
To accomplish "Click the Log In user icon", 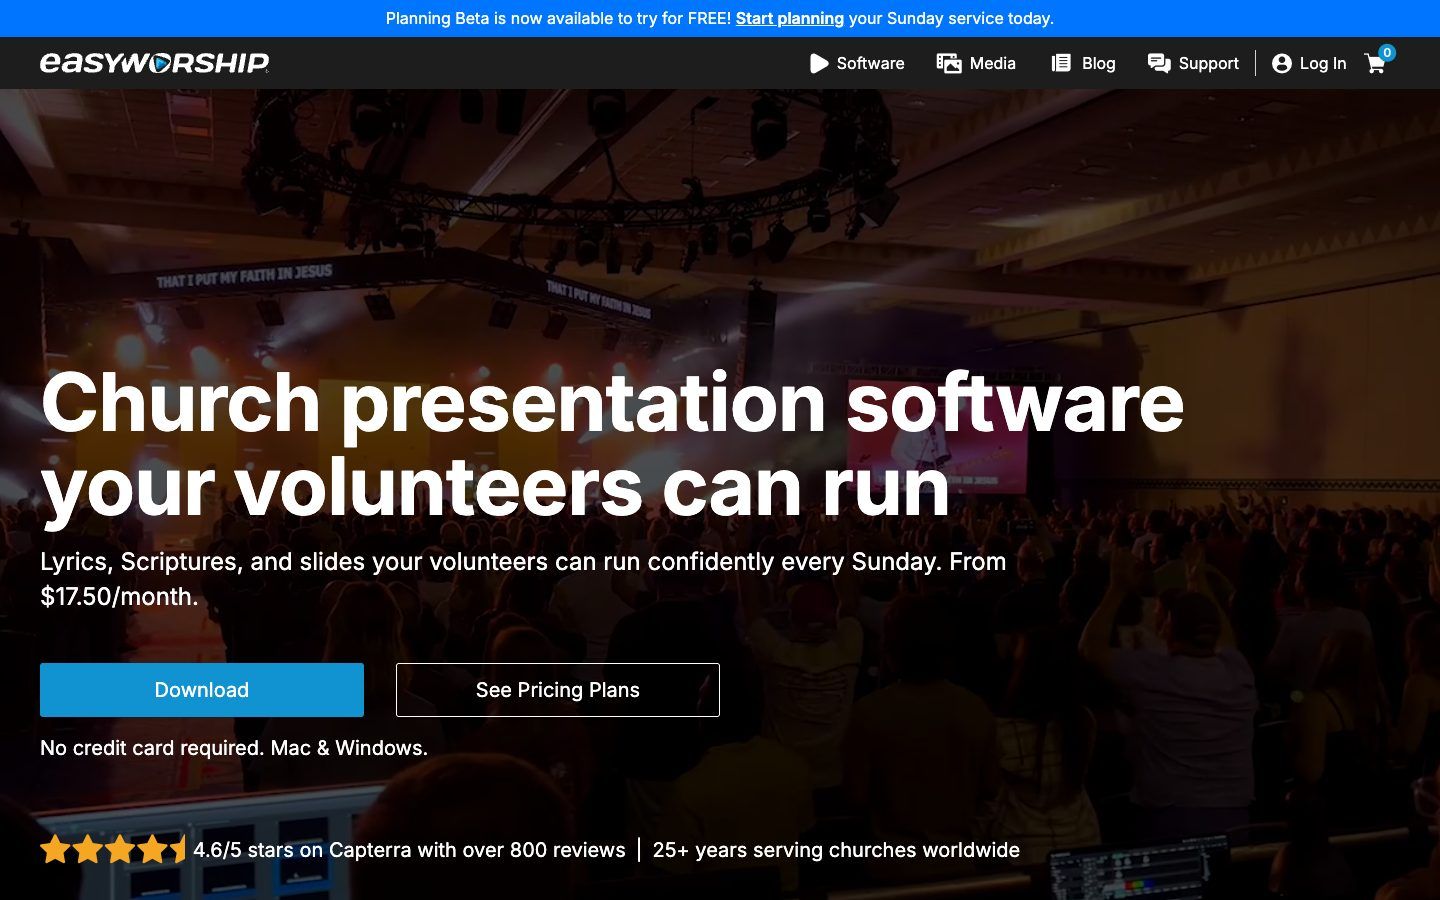I will pos(1282,63).
